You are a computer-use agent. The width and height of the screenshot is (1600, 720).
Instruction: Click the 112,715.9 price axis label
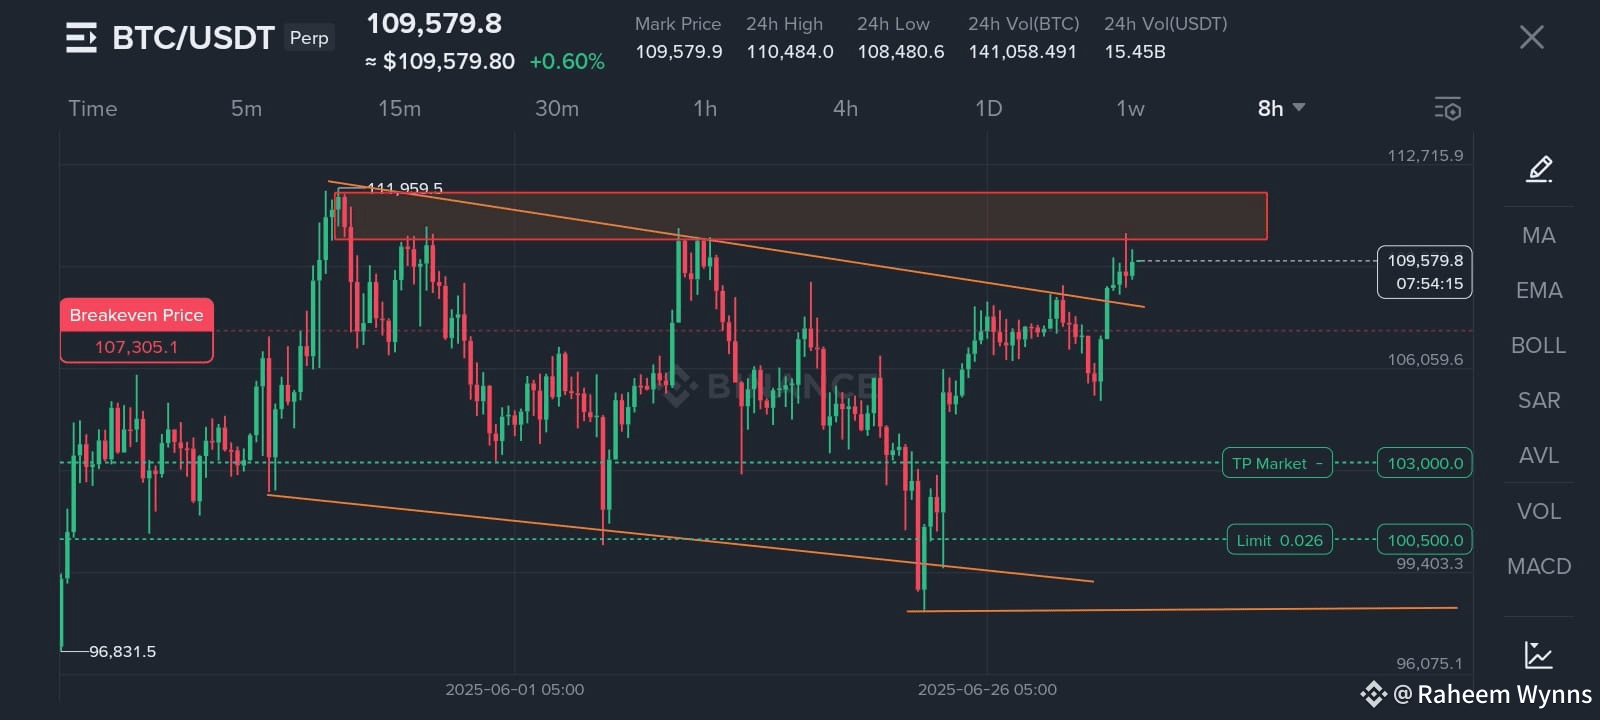coord(1425,155)
